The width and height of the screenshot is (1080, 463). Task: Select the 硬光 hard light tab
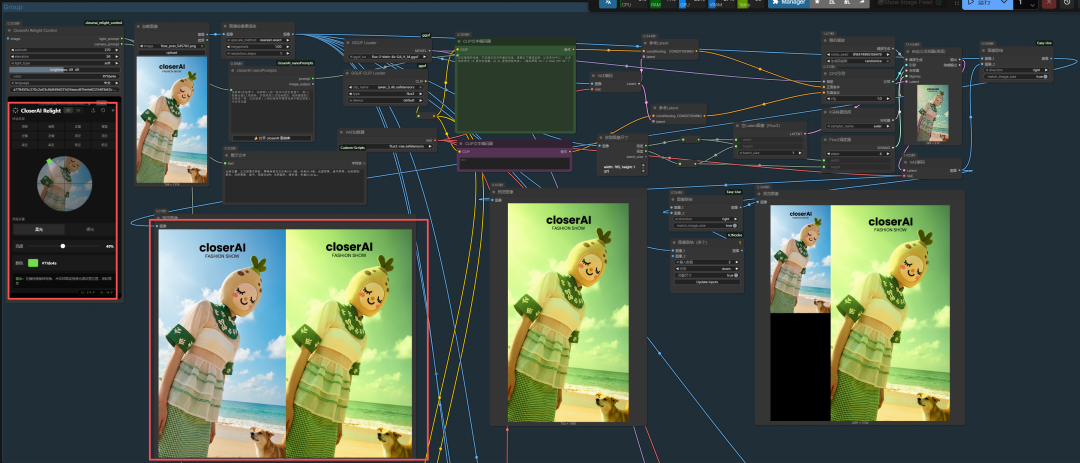pos(91,229)
